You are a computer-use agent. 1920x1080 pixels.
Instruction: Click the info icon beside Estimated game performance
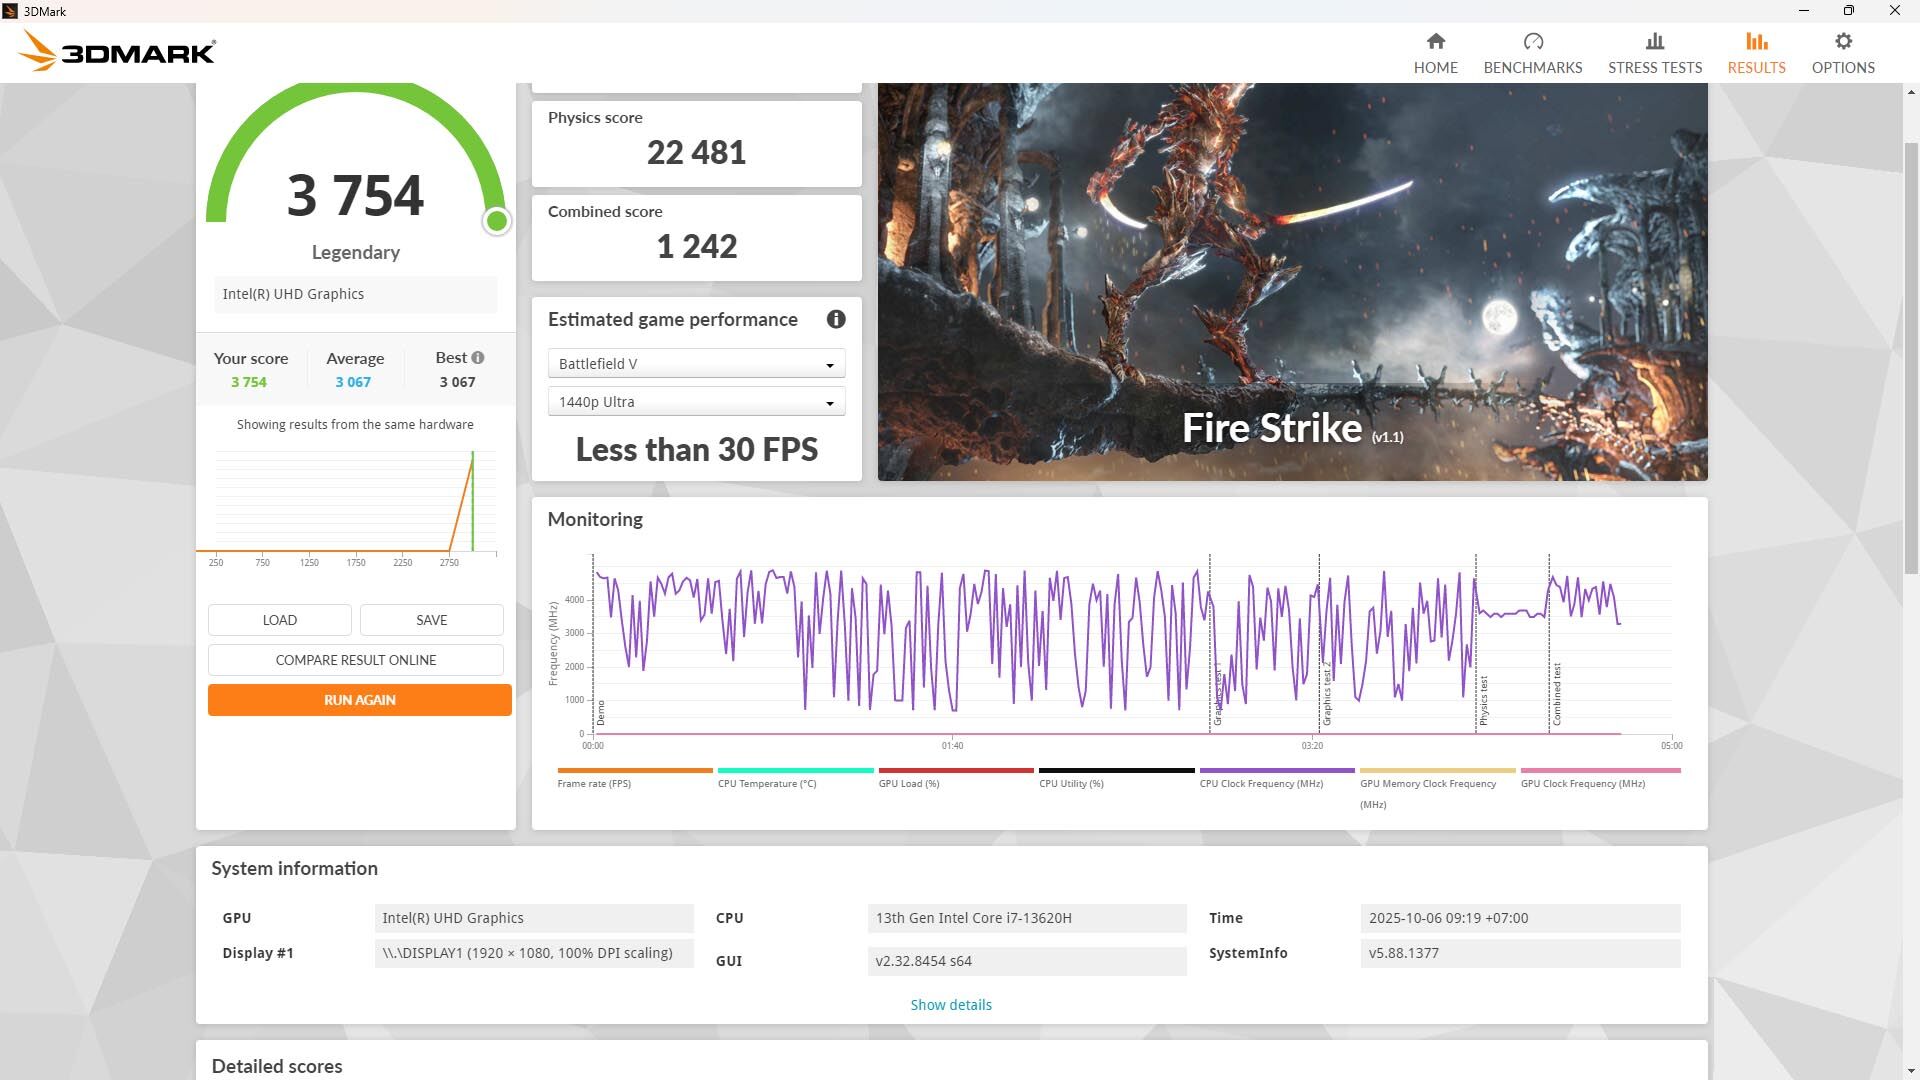tap(836, 320)
